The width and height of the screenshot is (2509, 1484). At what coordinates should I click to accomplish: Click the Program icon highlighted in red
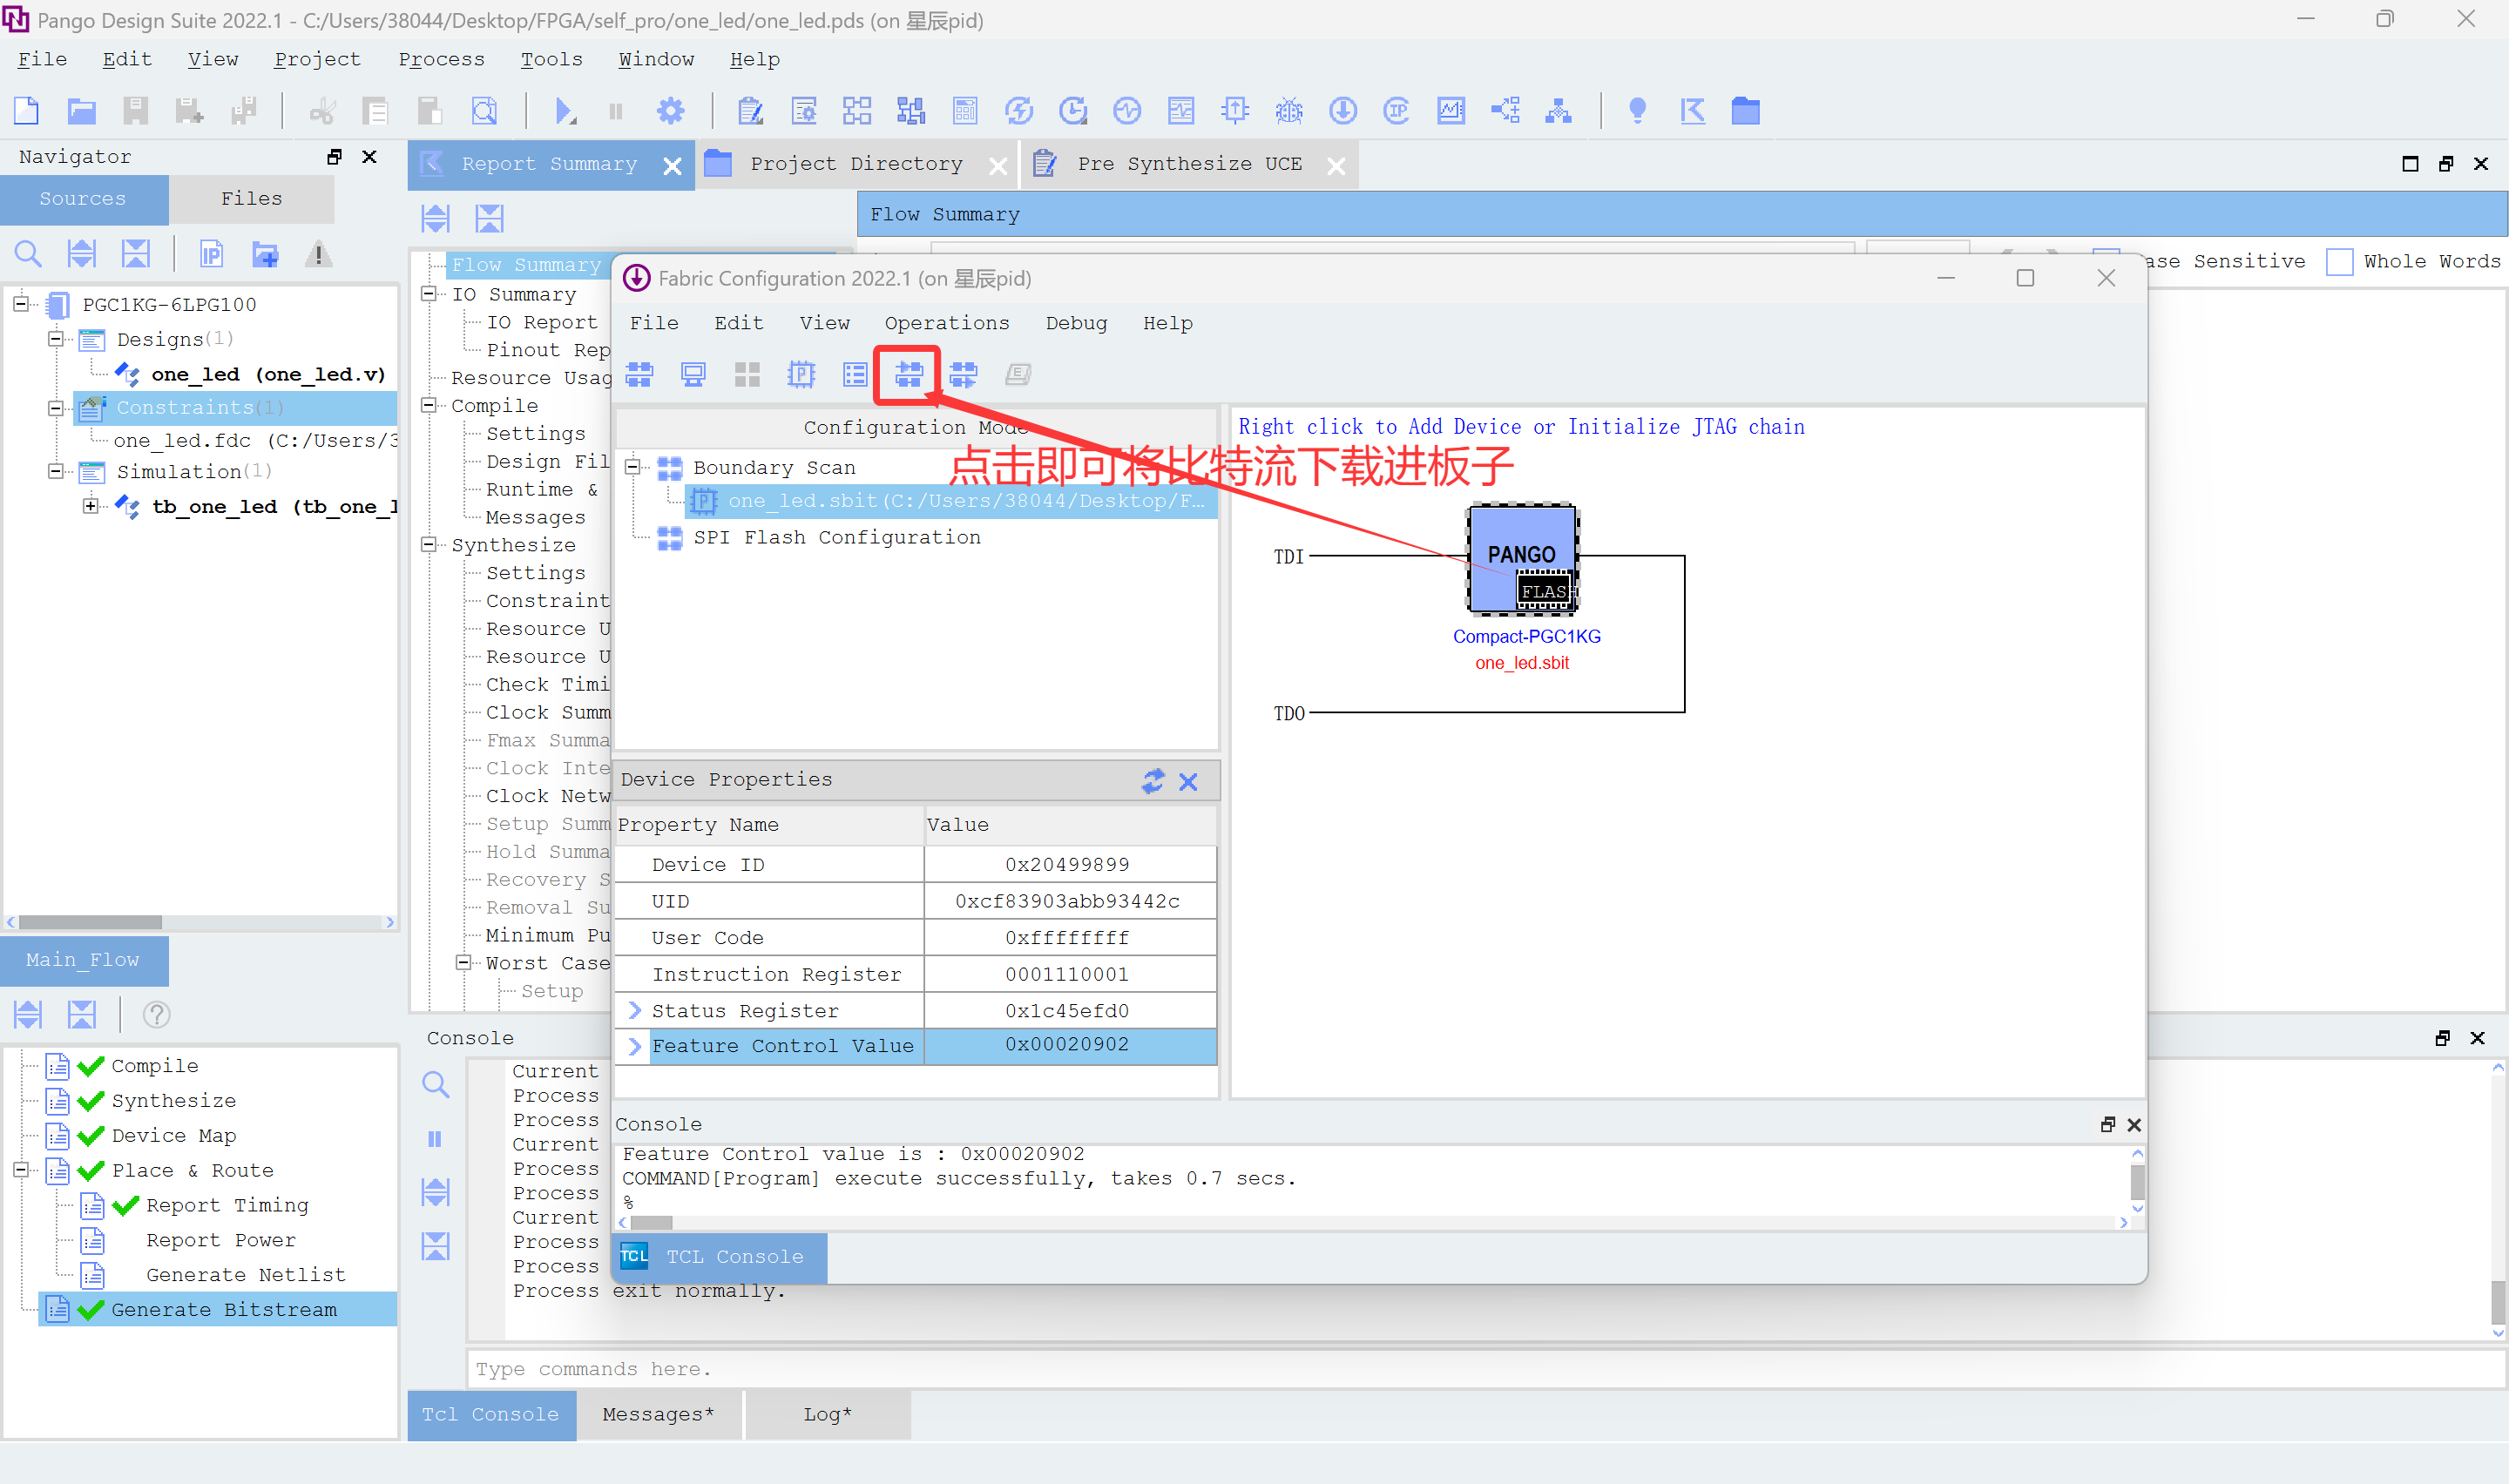pos(907,375)
